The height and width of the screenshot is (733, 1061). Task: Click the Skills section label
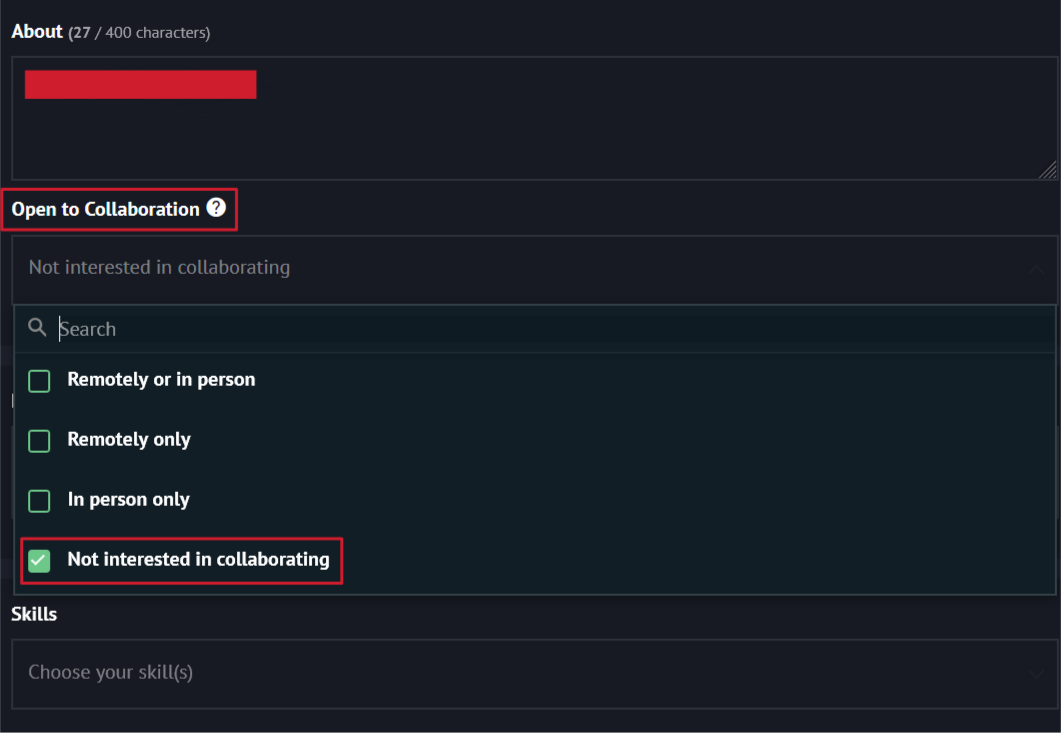click(34, 614)
